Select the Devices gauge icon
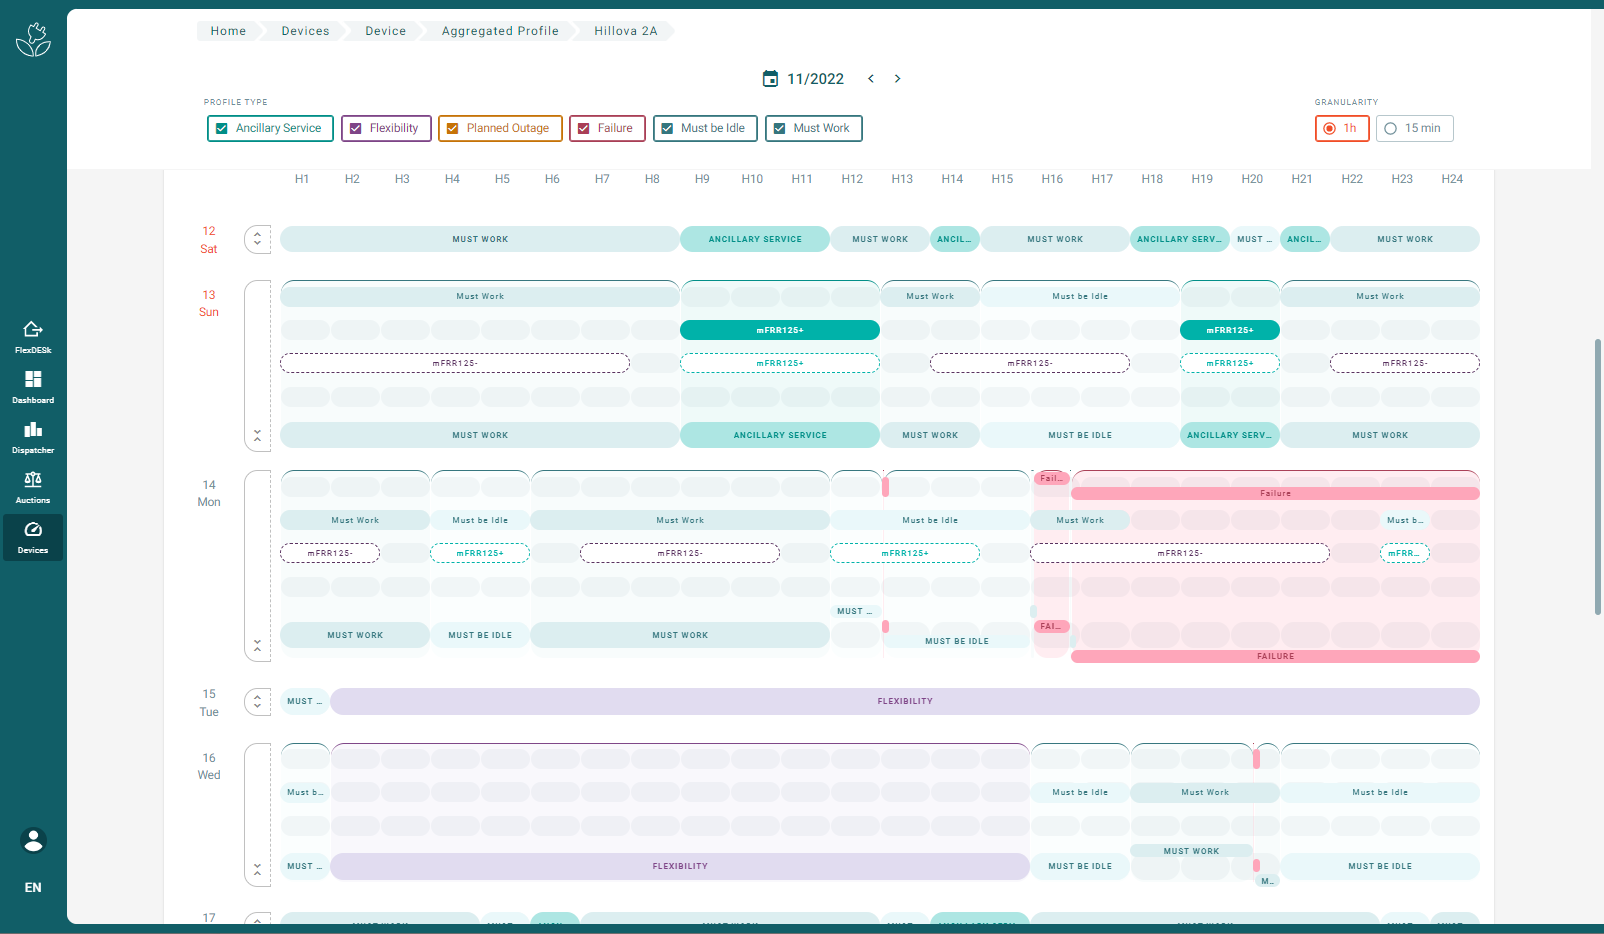This screenshot has width=1604, height=934. [x=33, y=529]
